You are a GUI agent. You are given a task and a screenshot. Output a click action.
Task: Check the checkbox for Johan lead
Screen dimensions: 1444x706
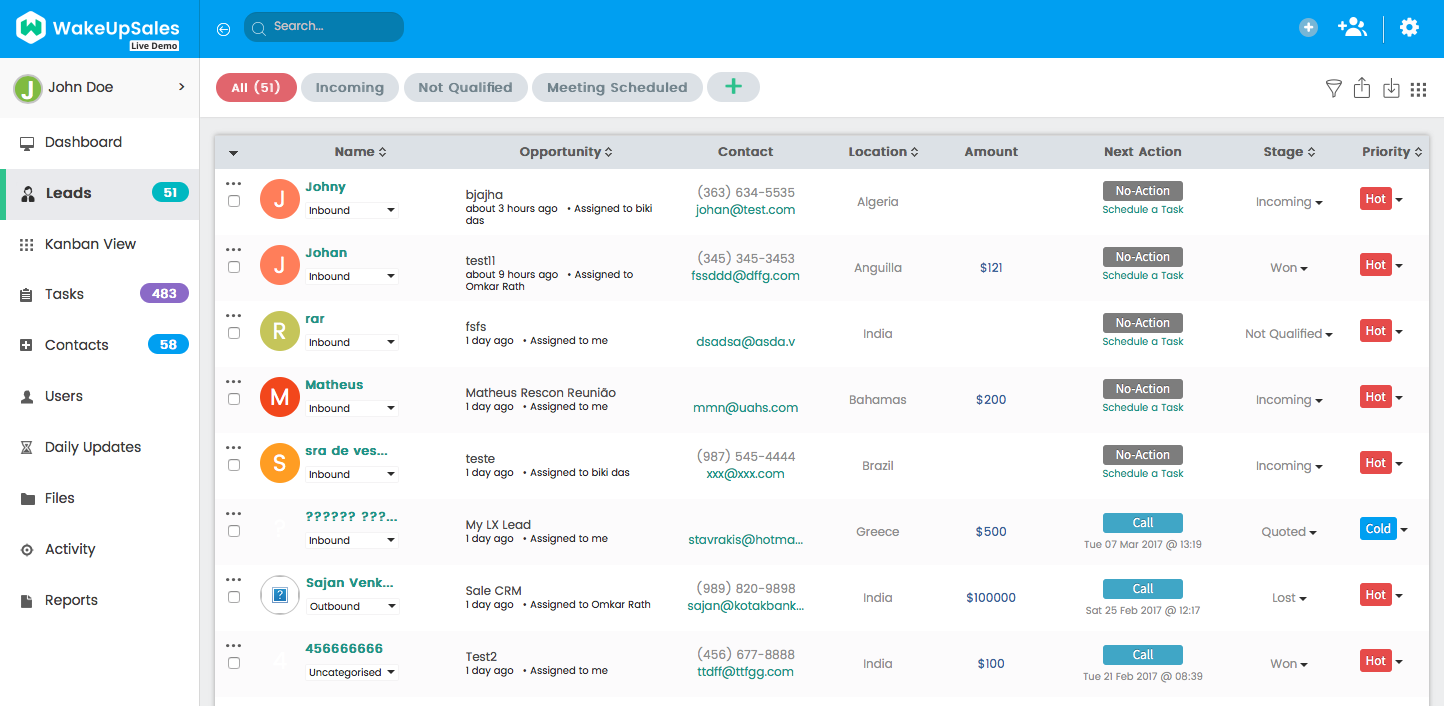pyautogui.click(x=234, y=267)
